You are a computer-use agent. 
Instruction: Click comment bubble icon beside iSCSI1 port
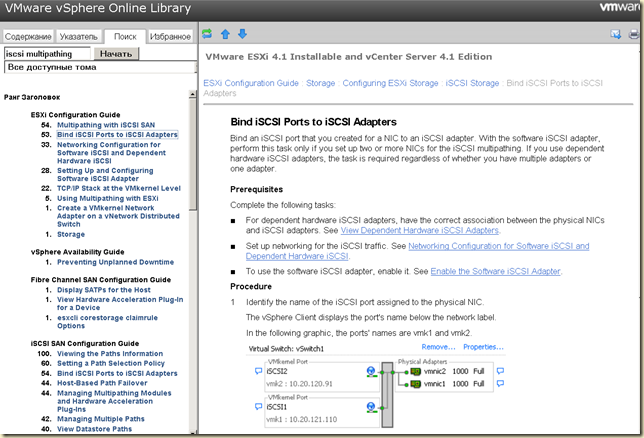258,406
